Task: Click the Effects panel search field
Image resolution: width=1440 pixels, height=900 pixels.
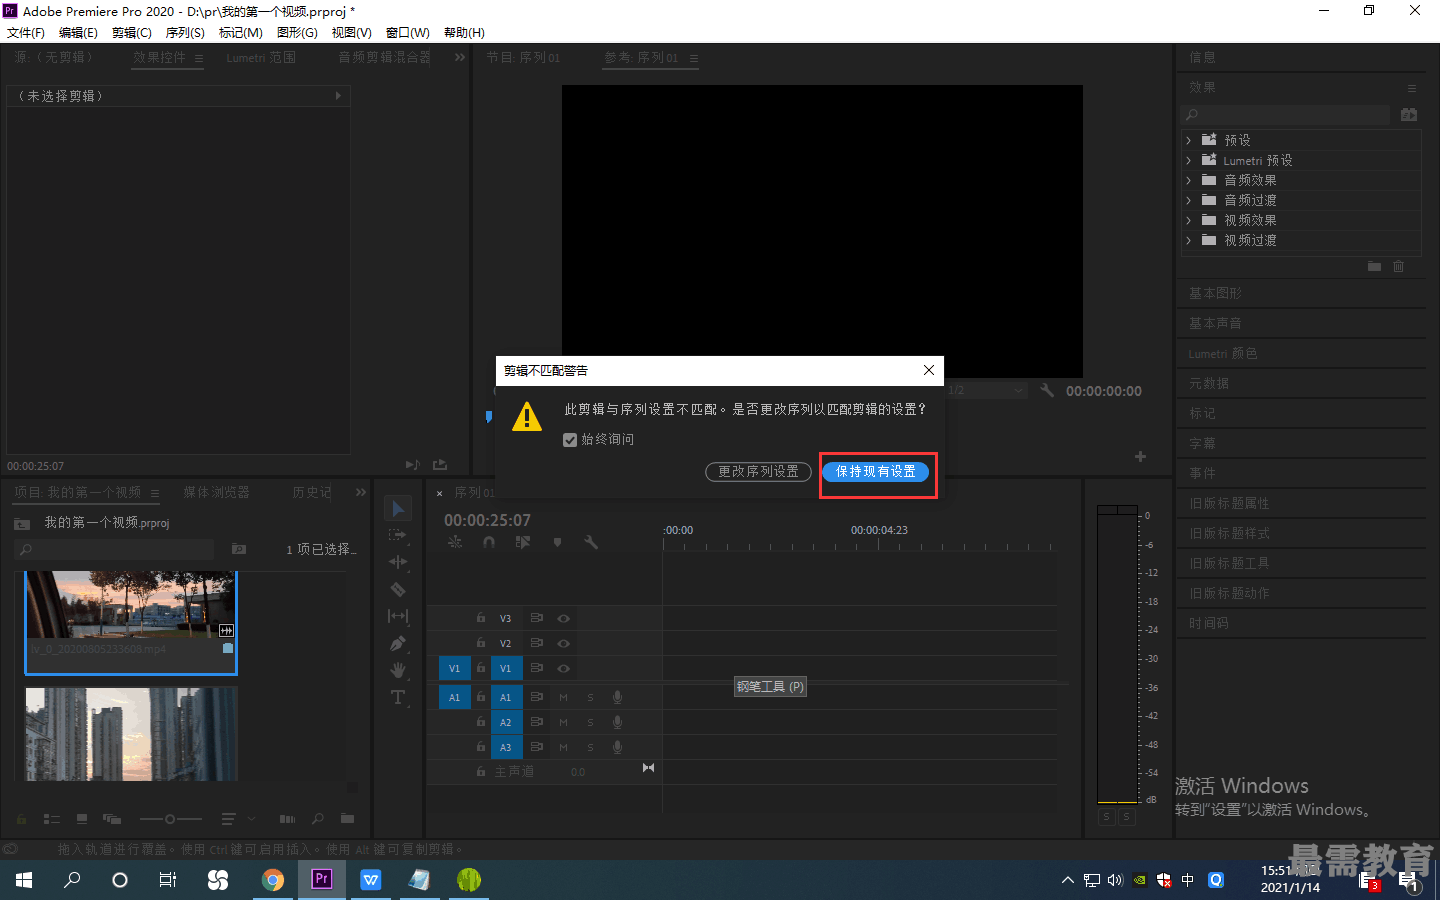Action: click(1285, 115)
